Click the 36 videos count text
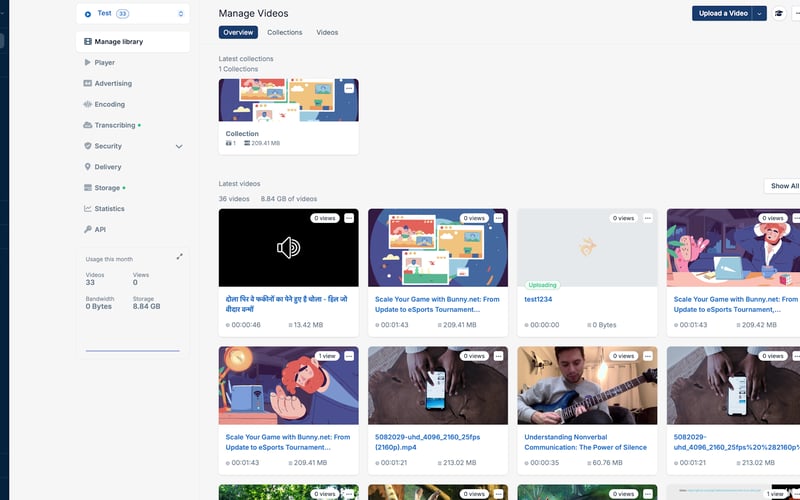The image size is (800, 500). tap(234, 199)
